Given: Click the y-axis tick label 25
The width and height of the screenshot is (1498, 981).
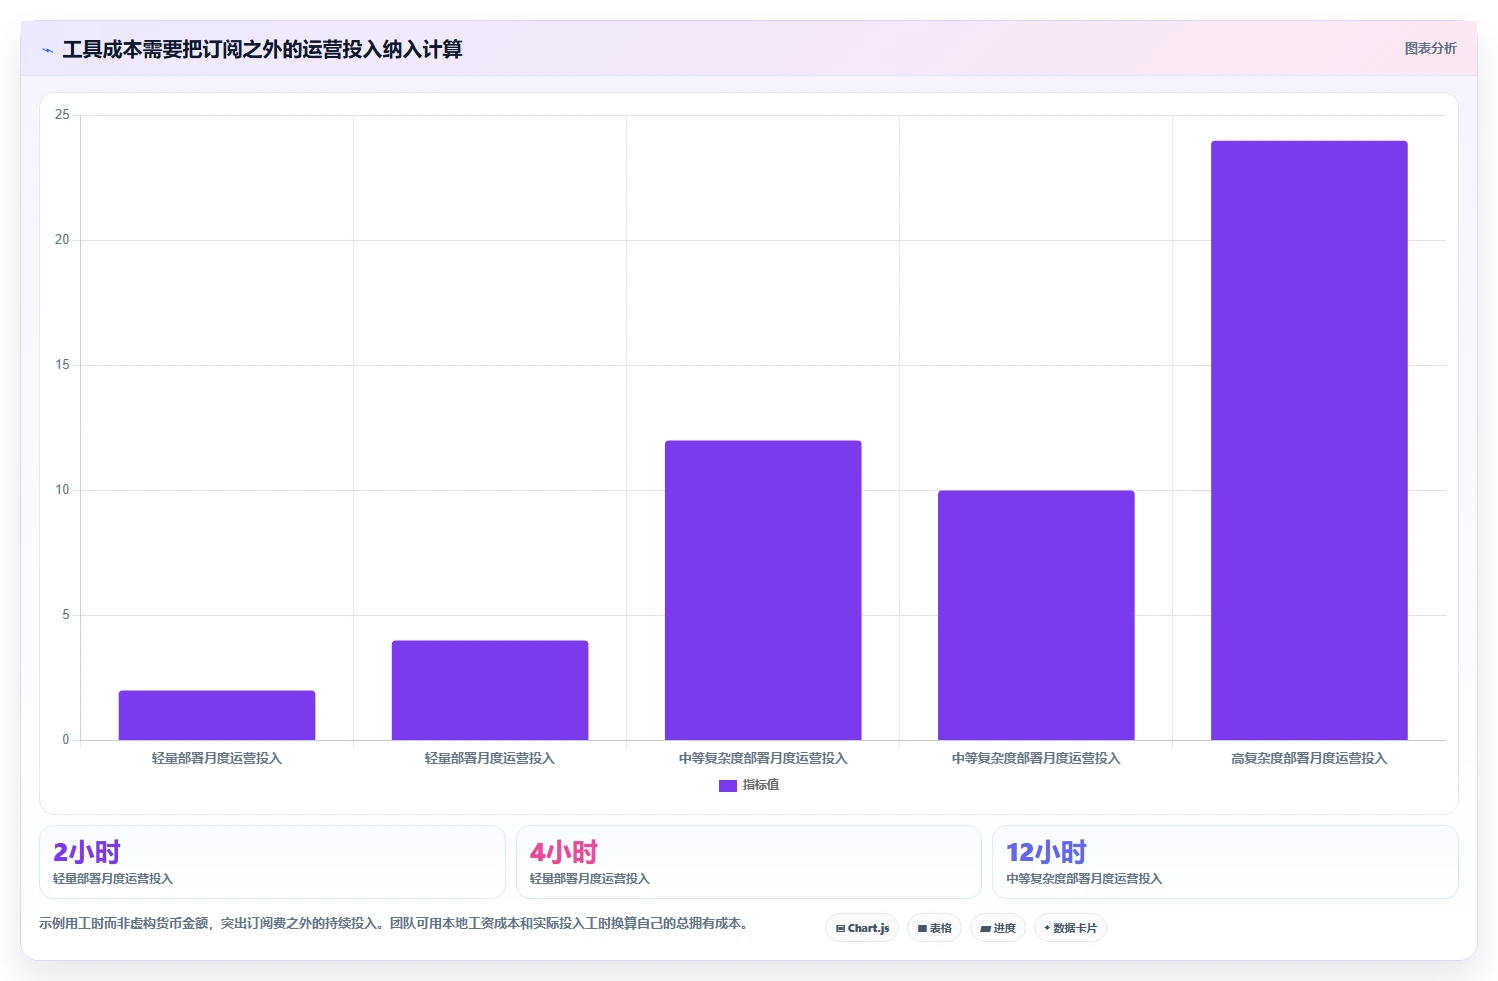Looking at the screenshot, I should click(62, 115).
